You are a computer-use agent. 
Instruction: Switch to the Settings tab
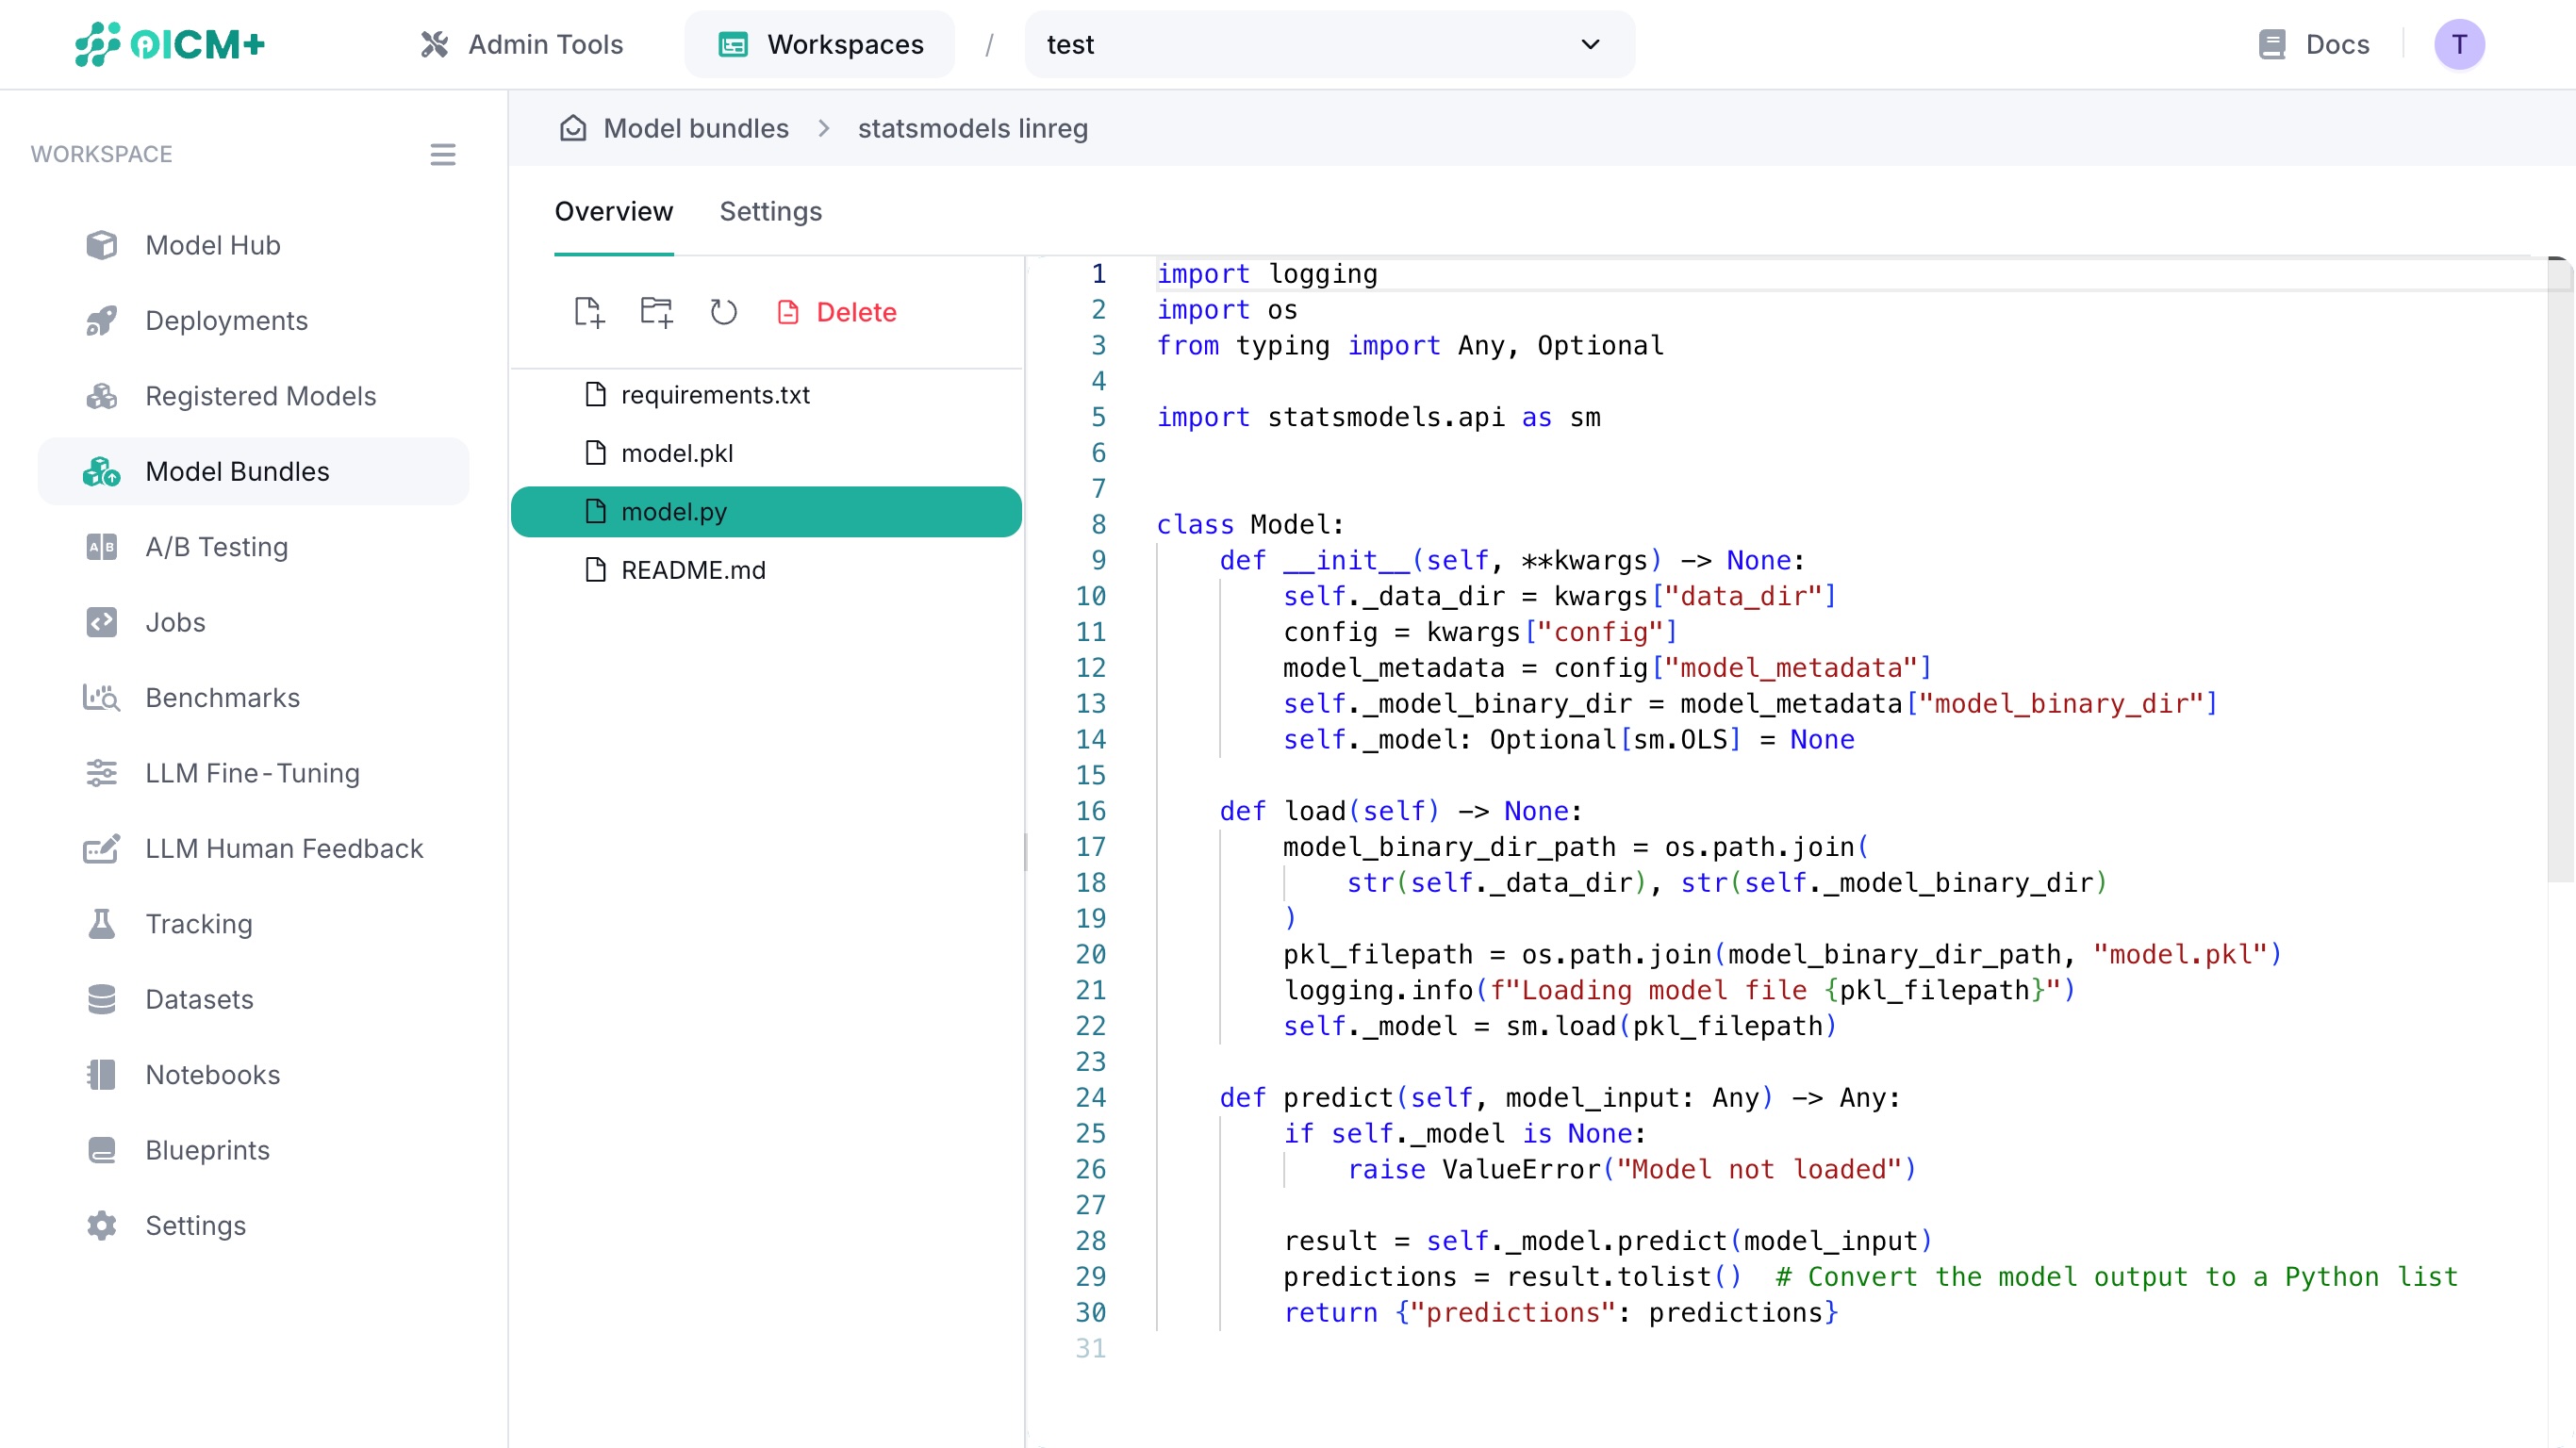point(770,212)
